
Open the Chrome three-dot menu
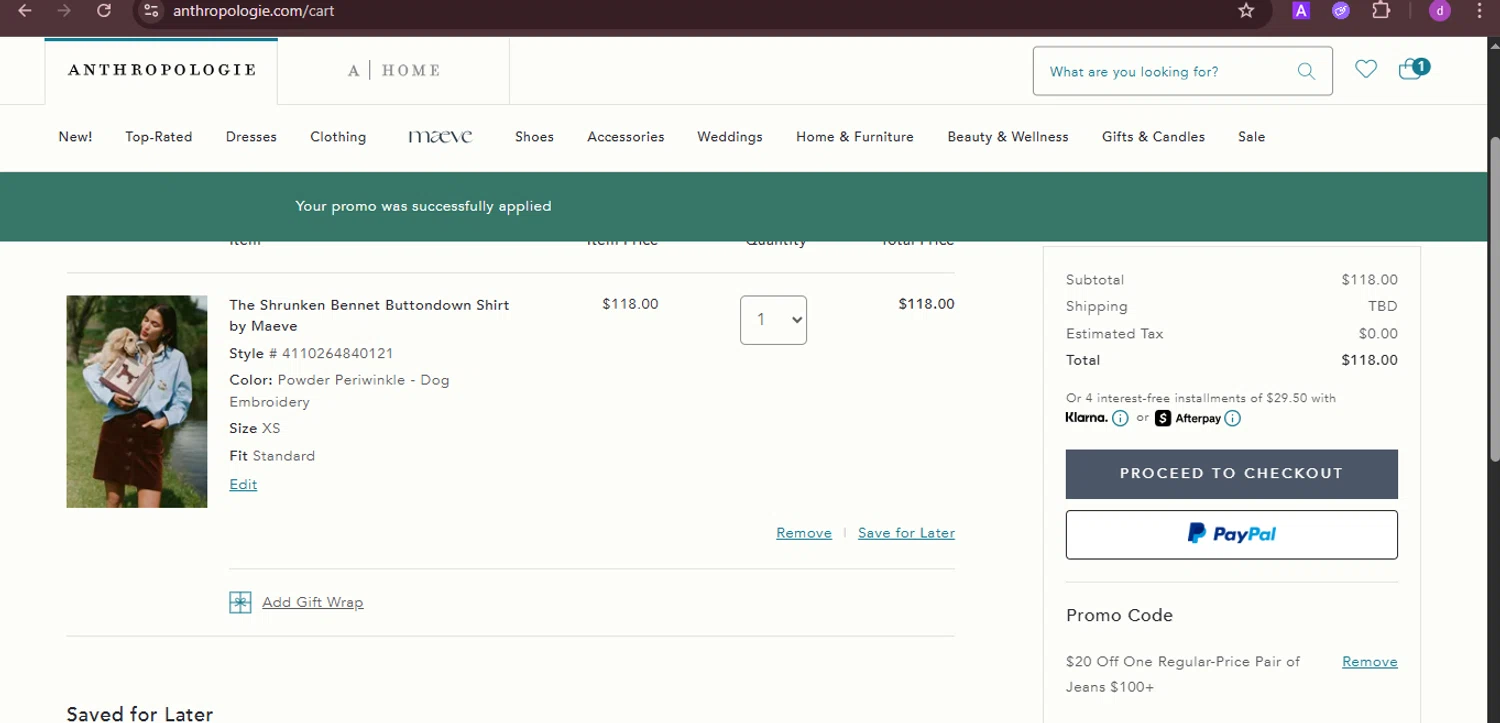pos(1480,11)
